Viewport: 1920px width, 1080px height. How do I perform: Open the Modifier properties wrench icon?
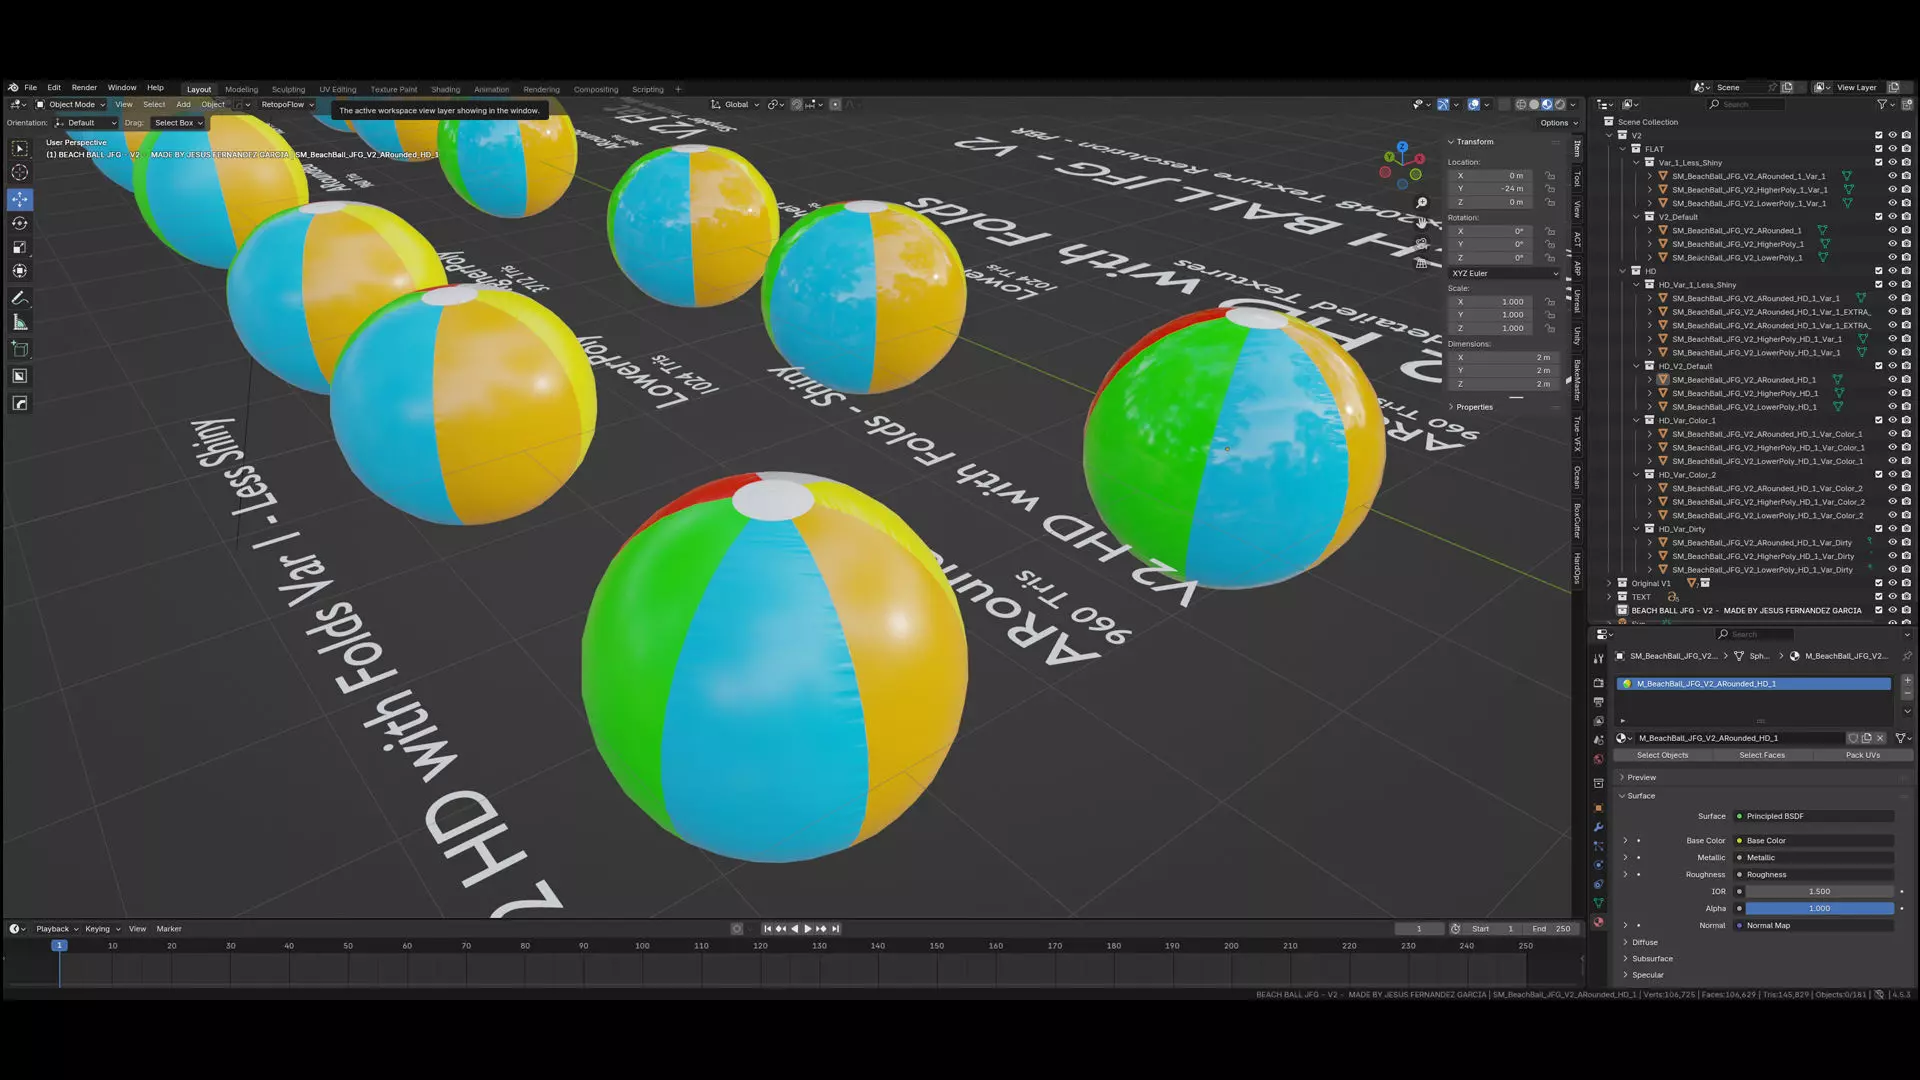[1598, 827]
